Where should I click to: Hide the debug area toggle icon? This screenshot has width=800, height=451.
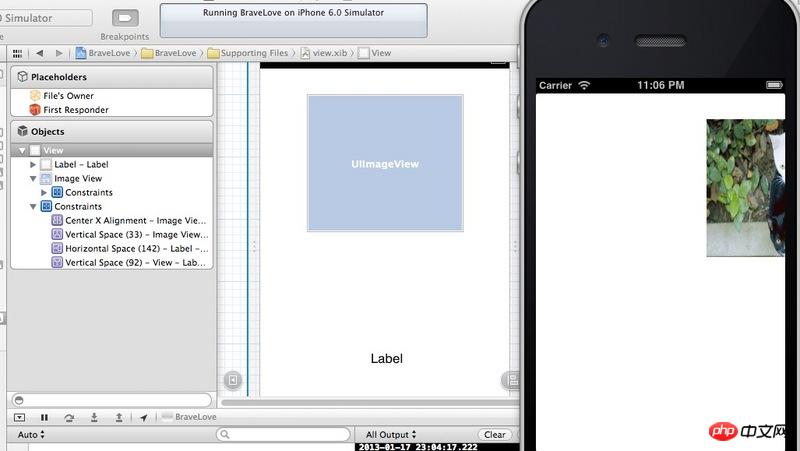(x=19, y=417)
